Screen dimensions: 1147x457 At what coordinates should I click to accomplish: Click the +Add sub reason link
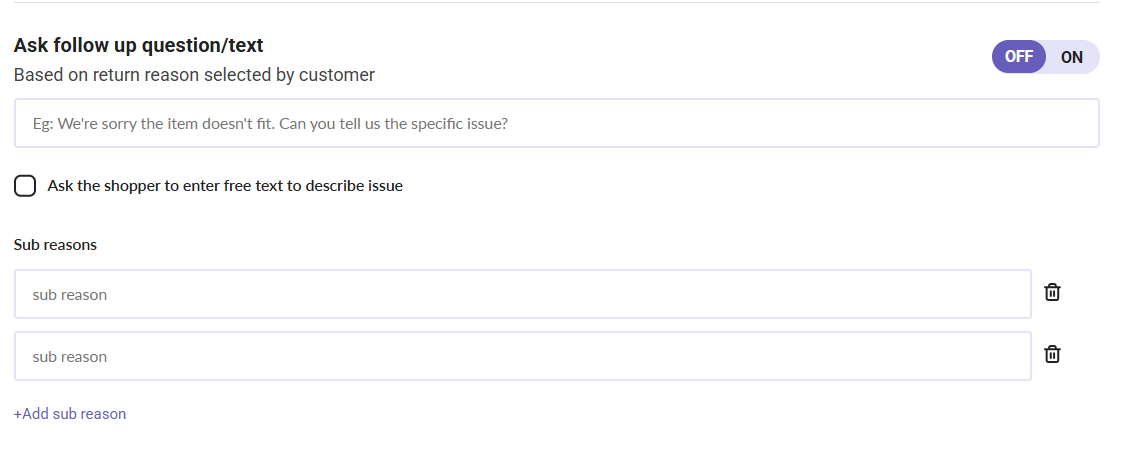[70, 414]
